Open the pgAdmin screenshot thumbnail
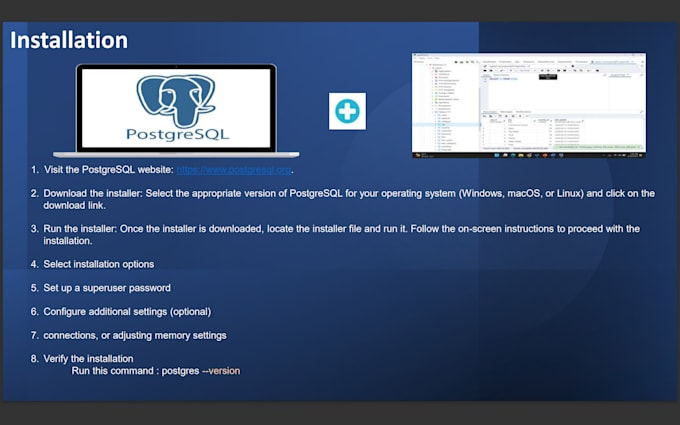This screenshot has height=425, width=680. pos(529,105)
